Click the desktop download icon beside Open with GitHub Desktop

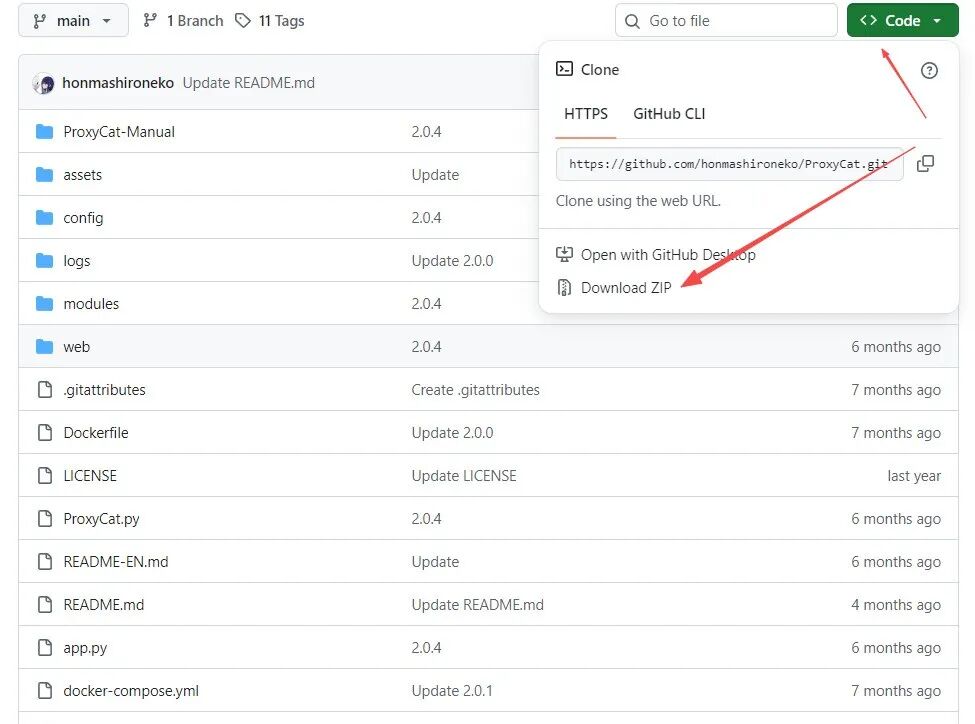click(564, 254)
